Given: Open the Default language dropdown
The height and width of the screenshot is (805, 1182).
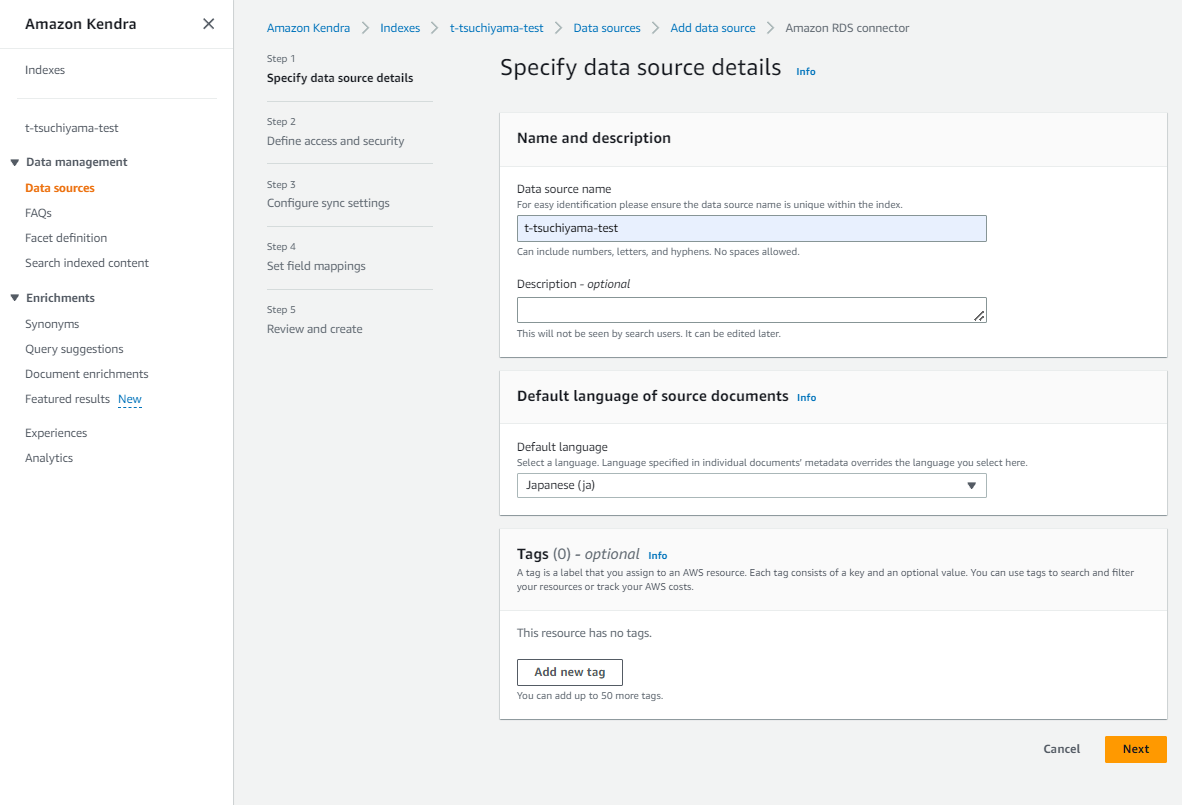Looking at the screenshot, I should click(x=751, y=486).
